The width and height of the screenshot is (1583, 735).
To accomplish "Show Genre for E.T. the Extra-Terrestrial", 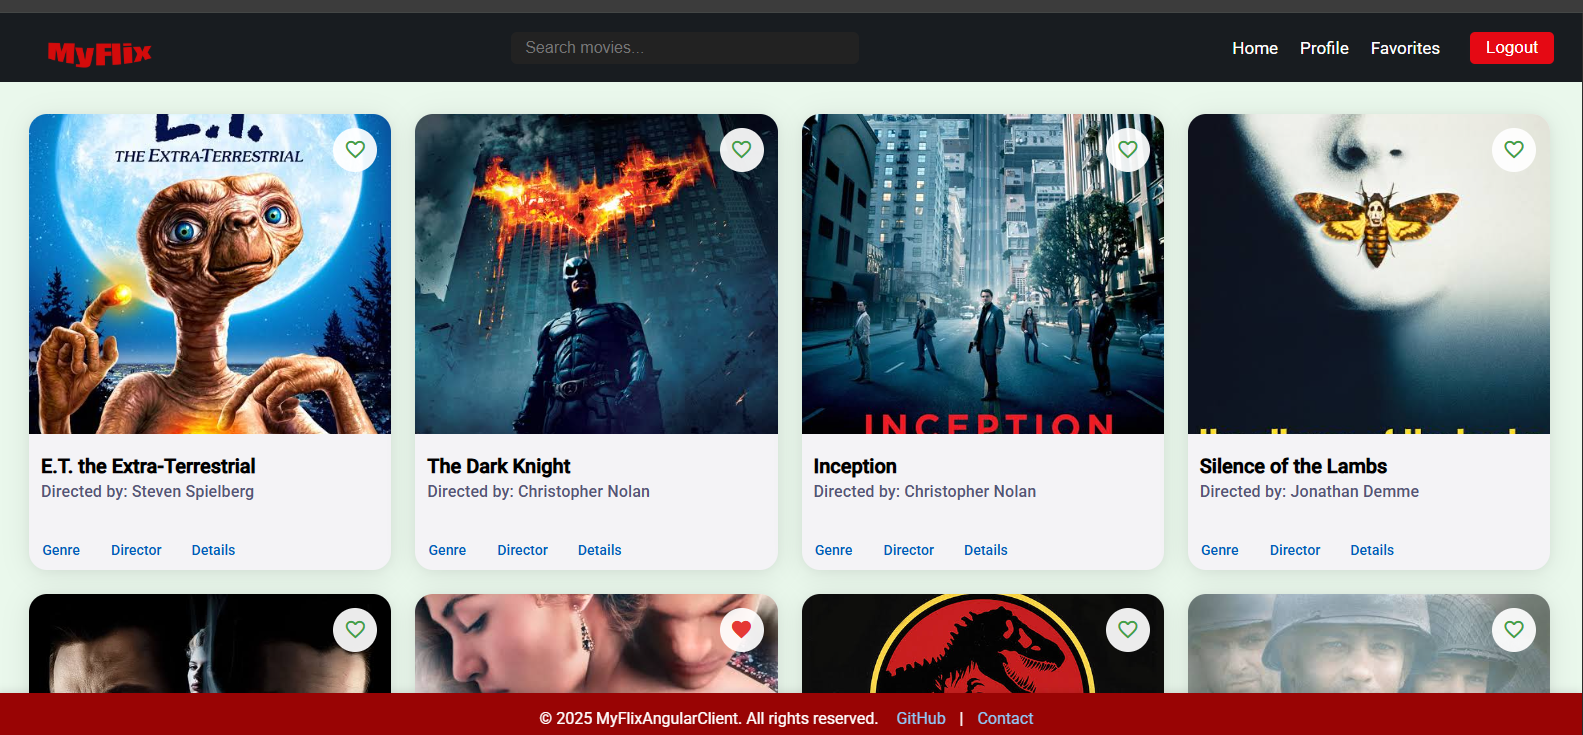I will [61, 550].
